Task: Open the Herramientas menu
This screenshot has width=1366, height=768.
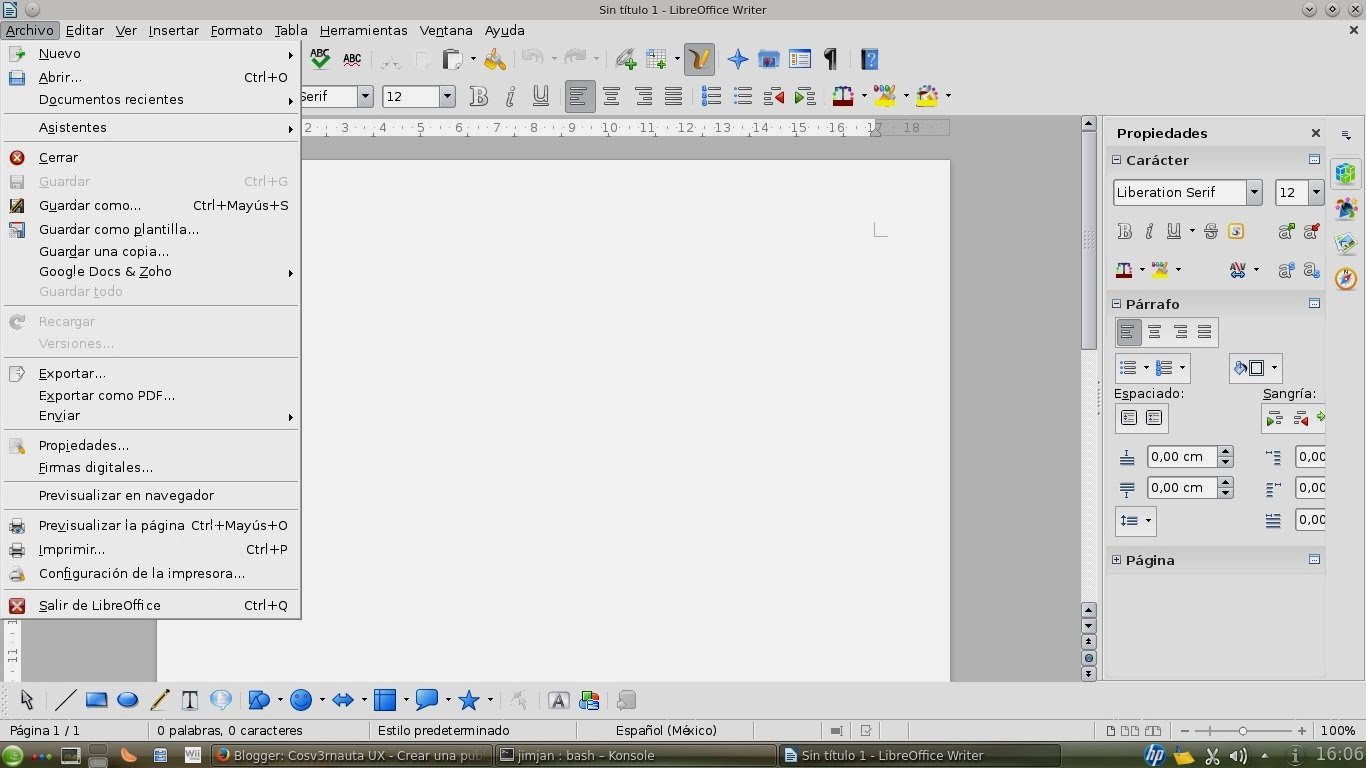Action: (x=363, y=30)
